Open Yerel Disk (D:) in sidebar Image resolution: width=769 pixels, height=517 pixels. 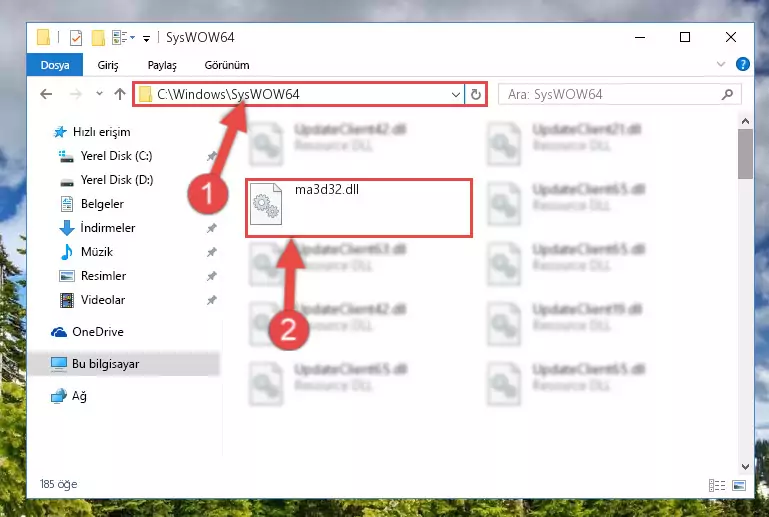(117, 180)
